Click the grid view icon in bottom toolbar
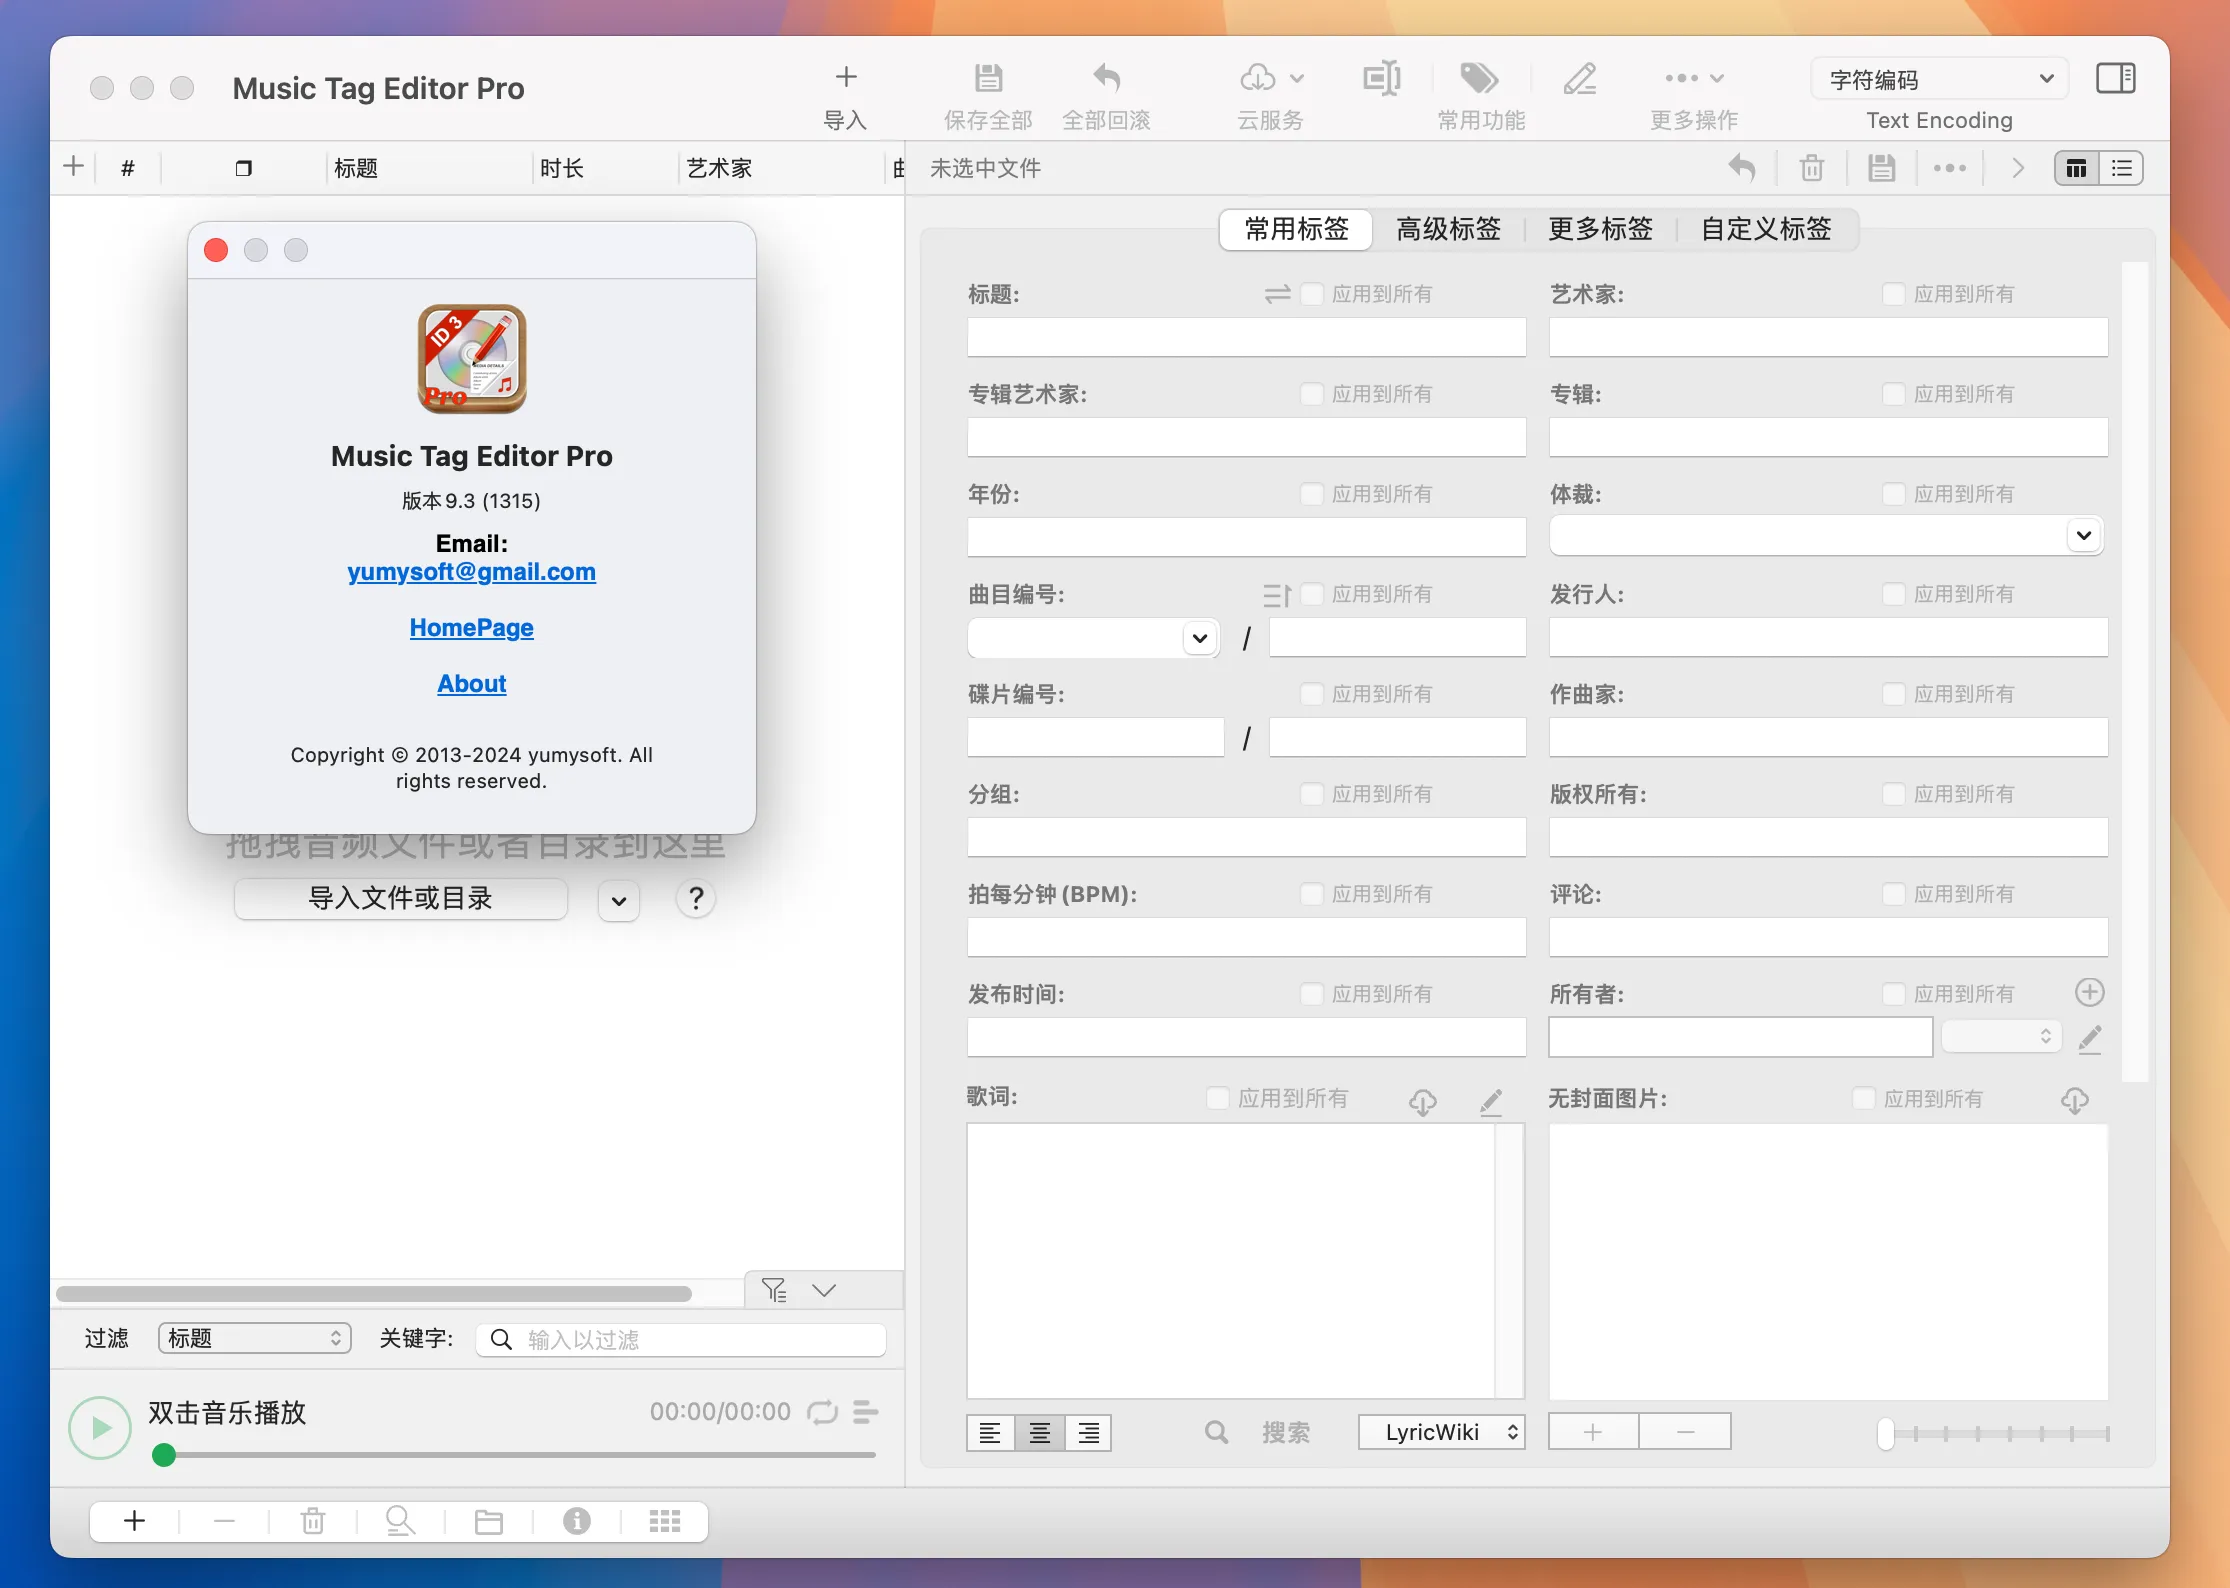 click(x=665, y=1521)
